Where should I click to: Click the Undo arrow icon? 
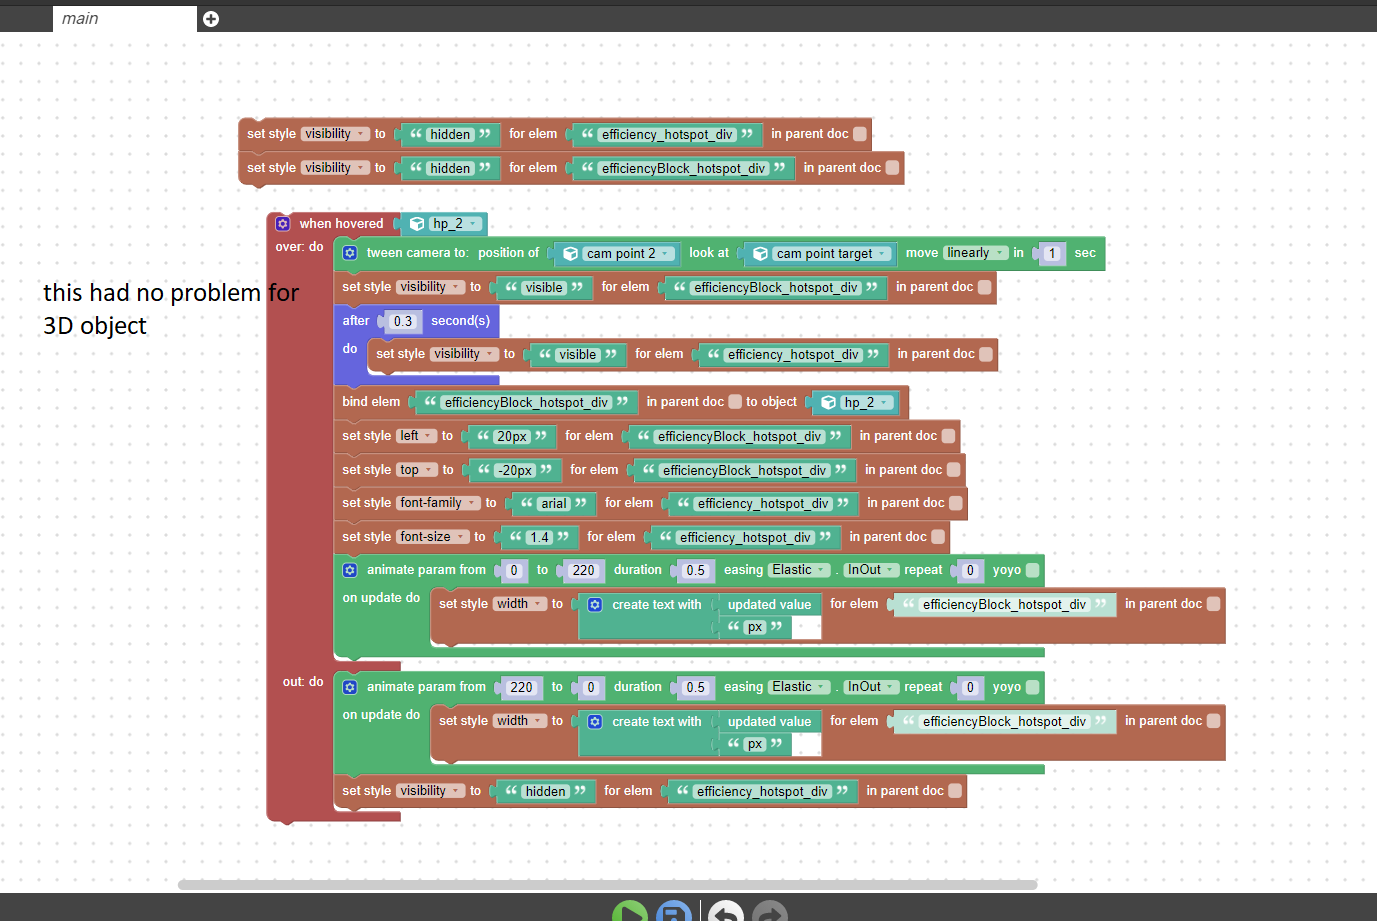coord(726,913)
